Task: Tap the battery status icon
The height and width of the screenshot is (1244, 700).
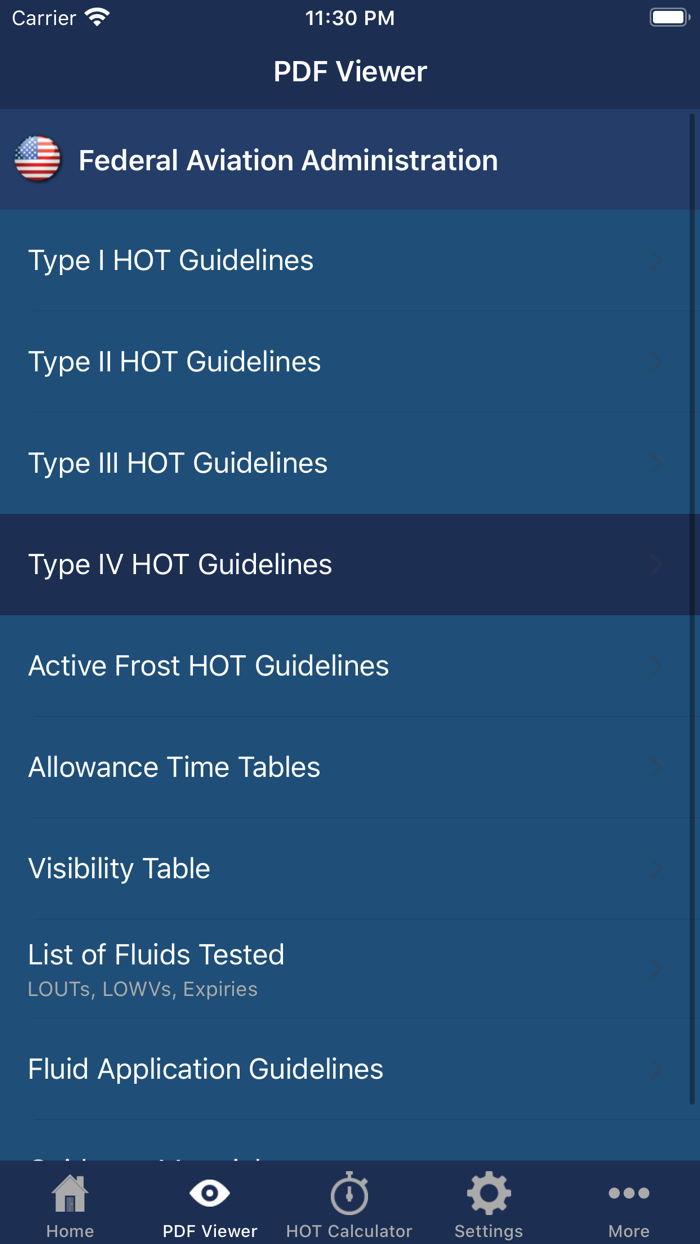Action: coord(669,18)
